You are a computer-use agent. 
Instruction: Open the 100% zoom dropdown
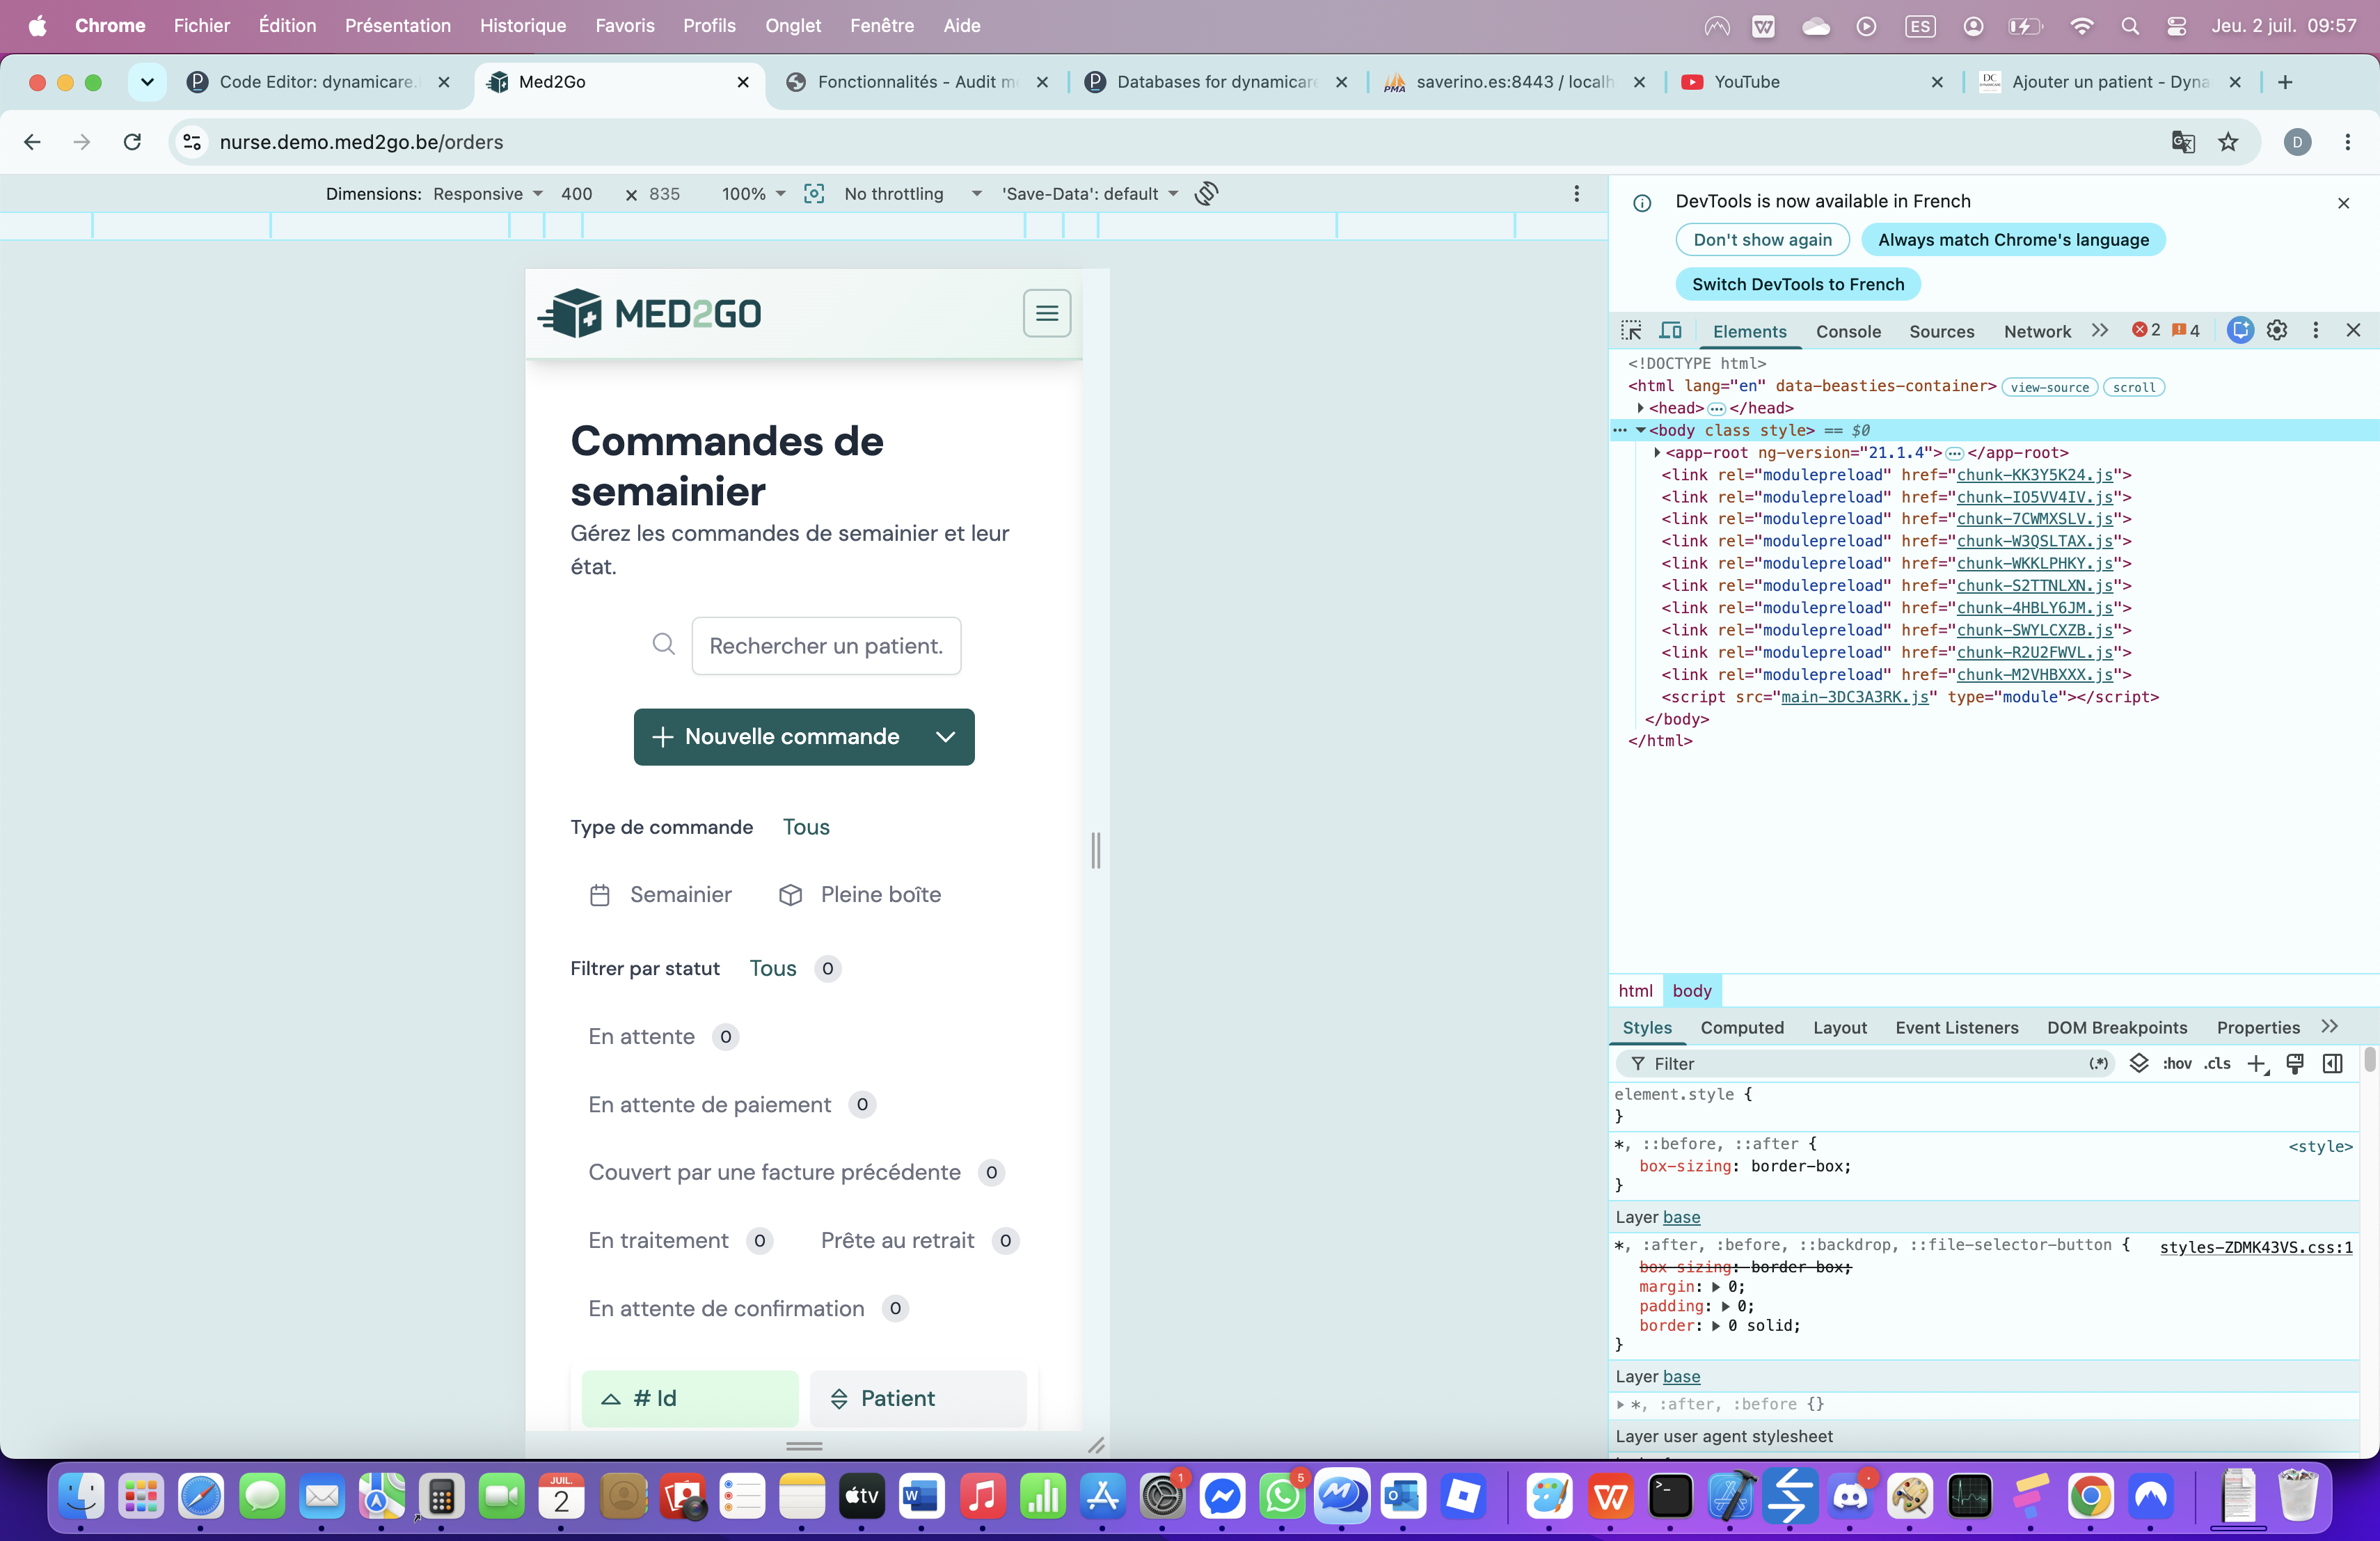(753, 194)
